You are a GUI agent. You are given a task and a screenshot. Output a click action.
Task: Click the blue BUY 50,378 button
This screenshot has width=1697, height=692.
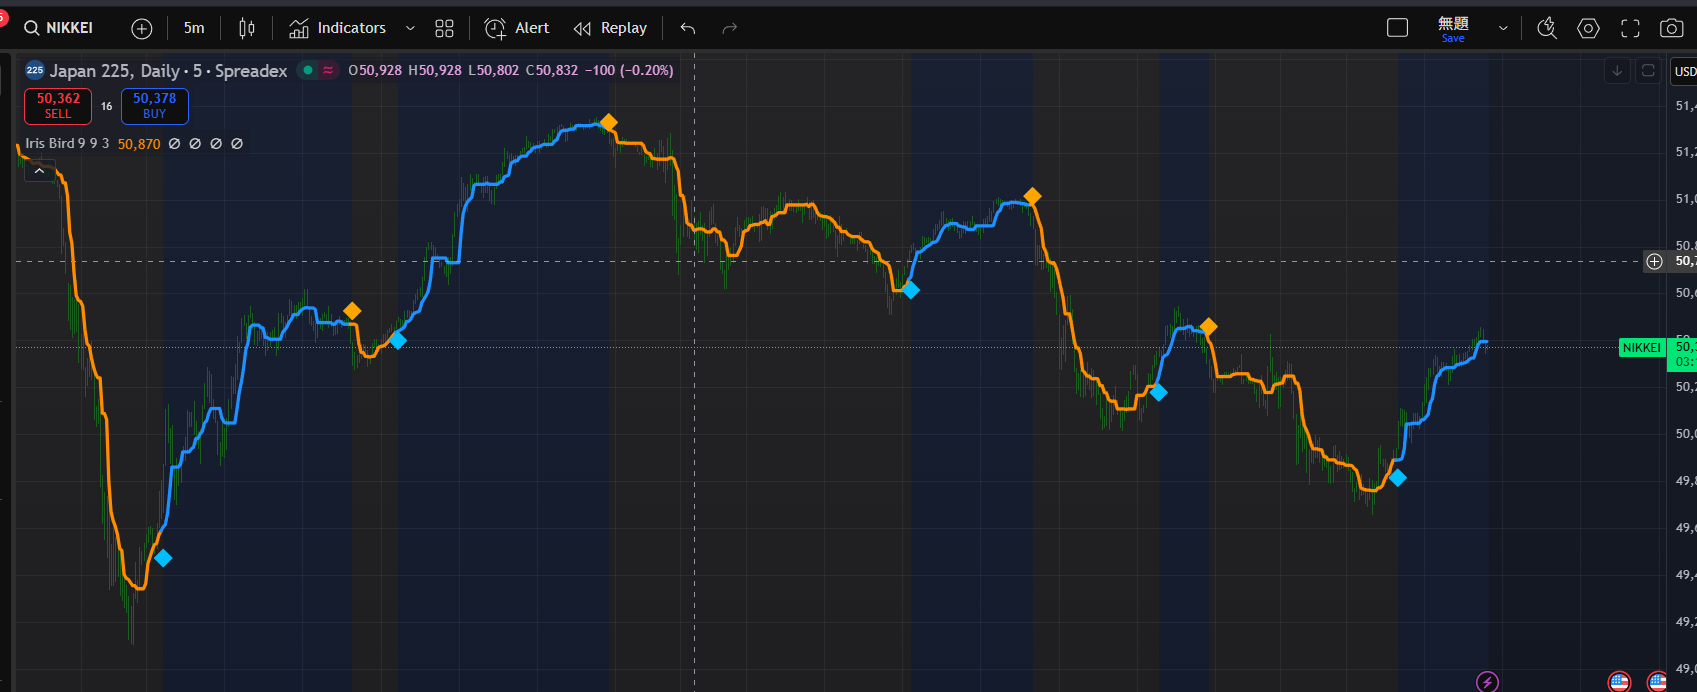[155, 105]
